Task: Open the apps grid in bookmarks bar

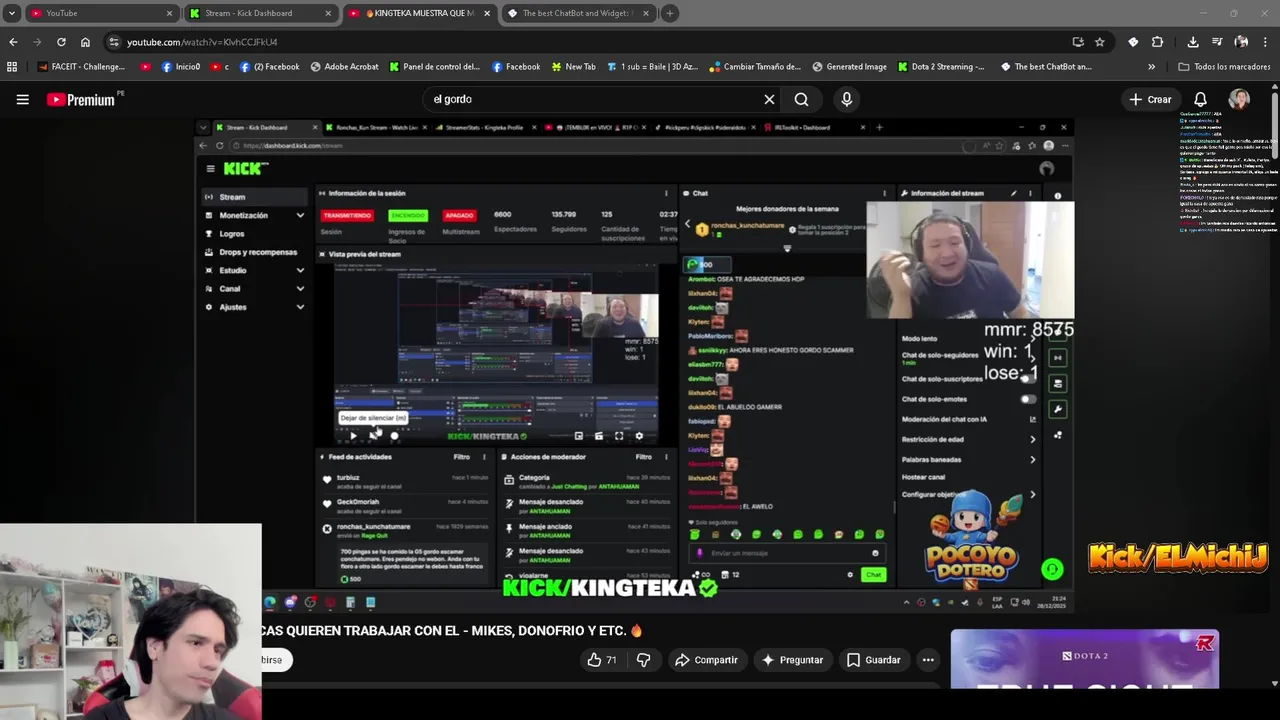Action: 12,67
